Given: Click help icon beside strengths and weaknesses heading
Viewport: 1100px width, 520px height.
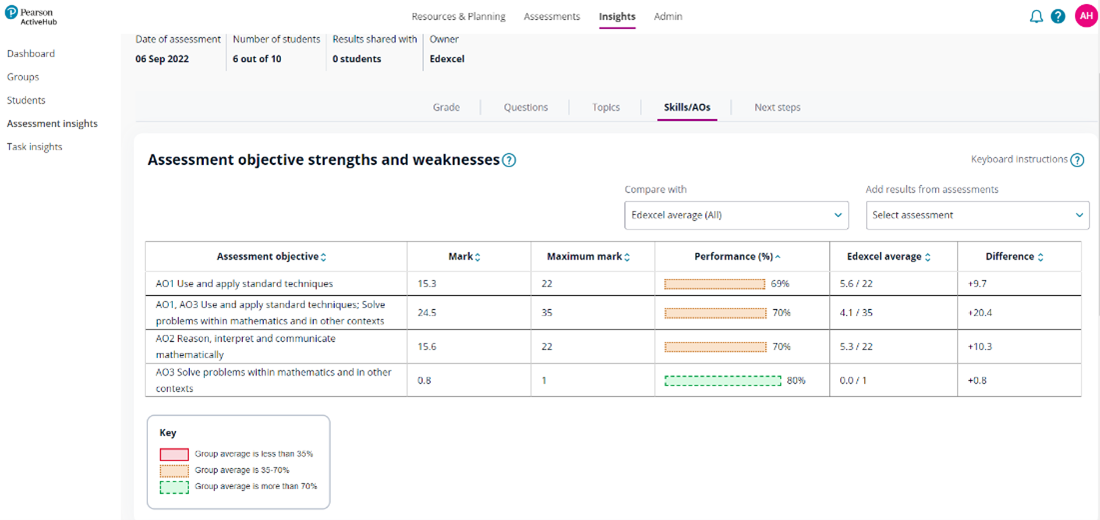Looking at the screenshot, I should (x=509, y=160).
